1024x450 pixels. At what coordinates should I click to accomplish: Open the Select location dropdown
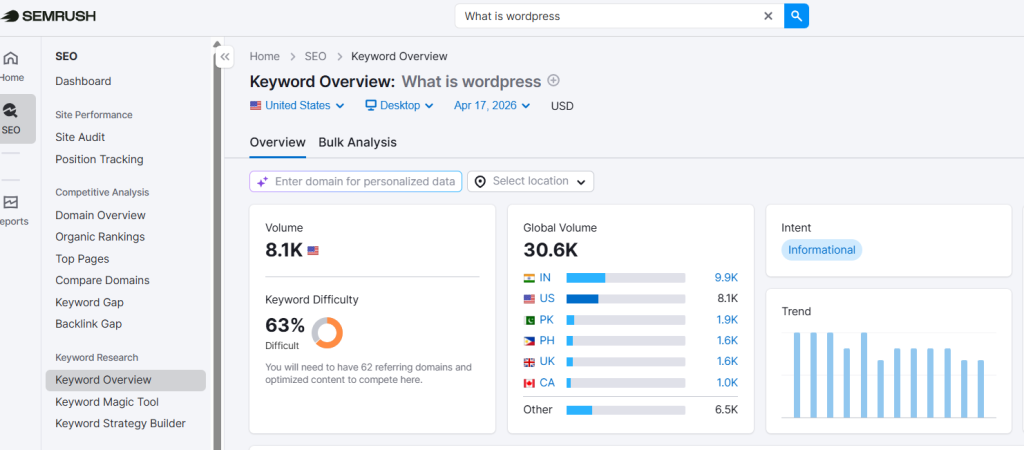530,182
